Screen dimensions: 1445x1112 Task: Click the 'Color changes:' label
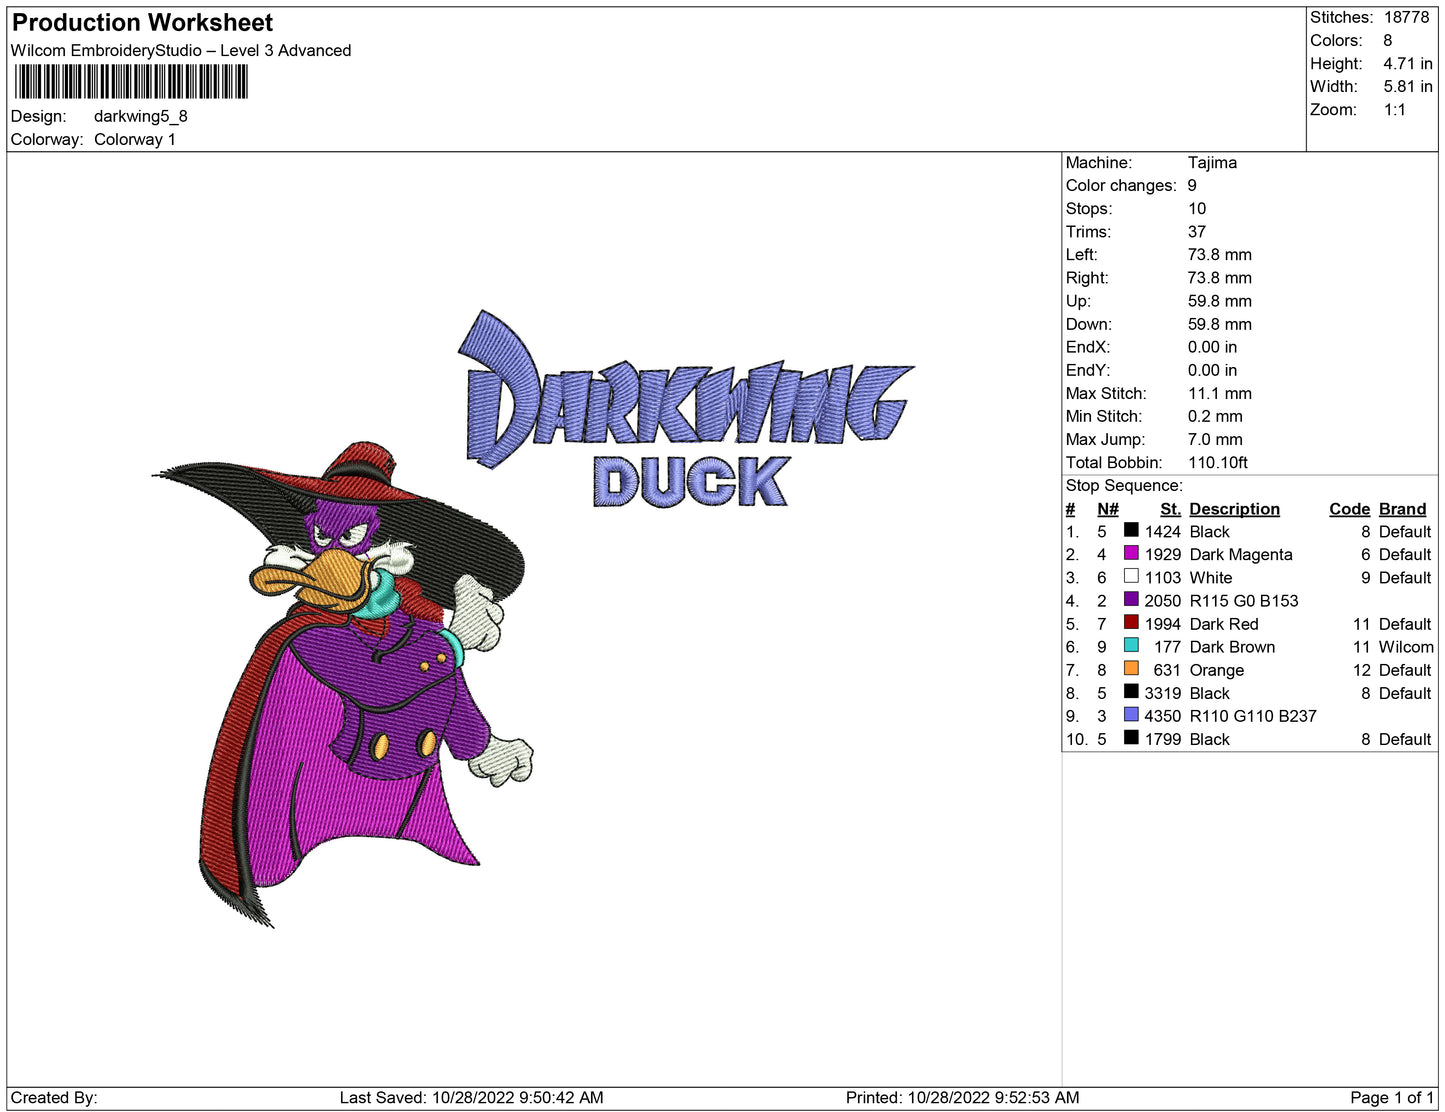(x=1121, y=185)
